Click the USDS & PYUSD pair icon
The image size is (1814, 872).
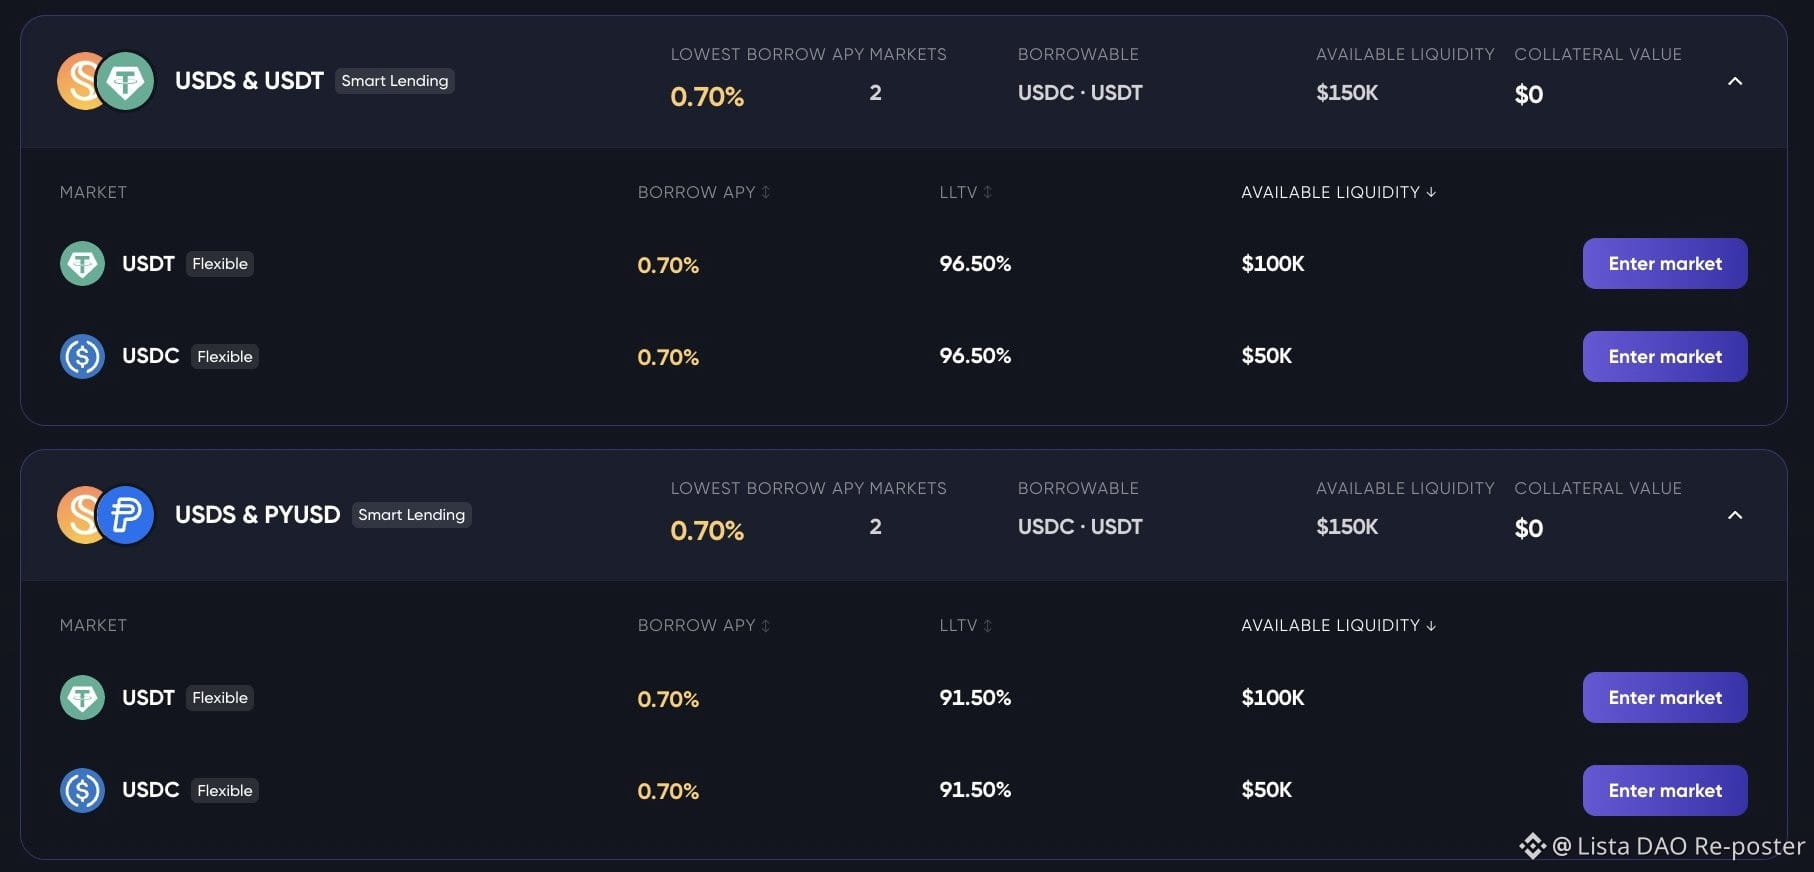coord(106,515)
